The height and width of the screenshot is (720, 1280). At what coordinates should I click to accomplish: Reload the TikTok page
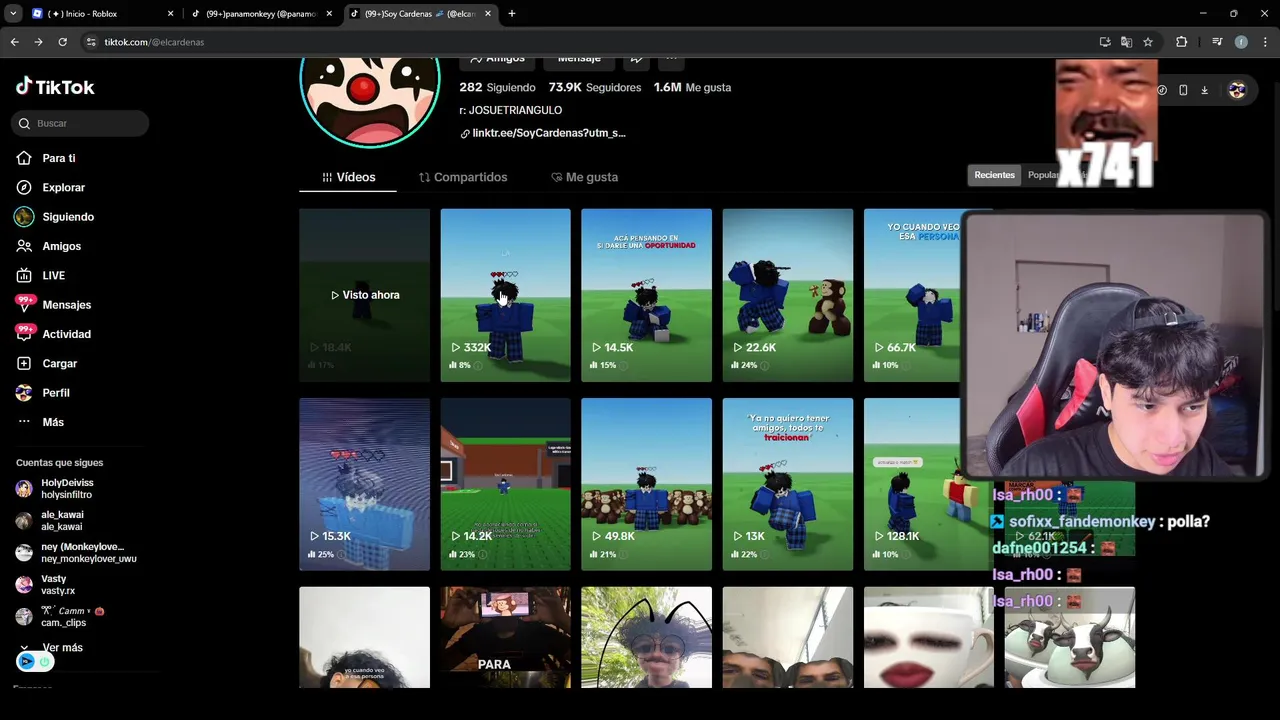point(62,42)
